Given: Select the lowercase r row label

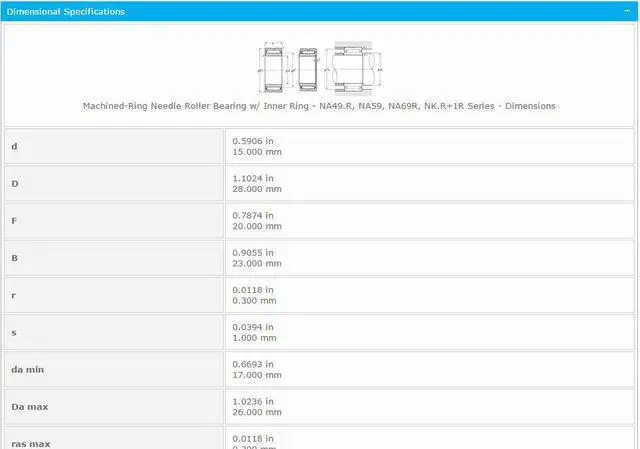Looking at the screenshot, I should [x=14, y=295].
